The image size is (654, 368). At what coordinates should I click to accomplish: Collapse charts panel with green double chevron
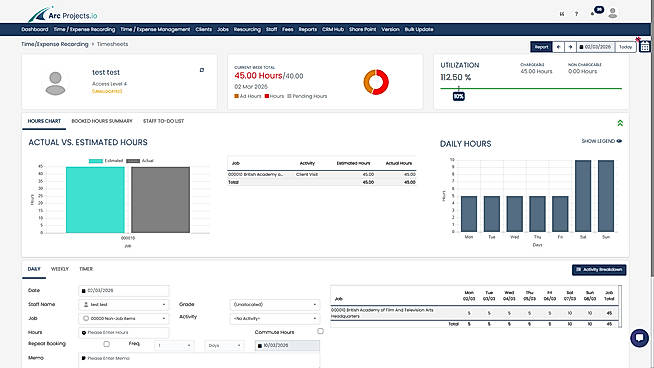point(620,123)
